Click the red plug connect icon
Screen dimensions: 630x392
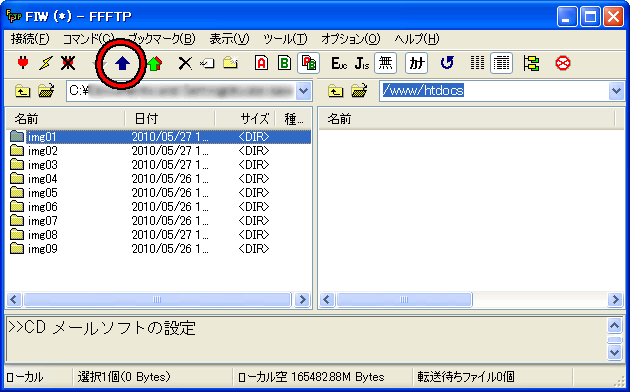click(x=23, y=63)
